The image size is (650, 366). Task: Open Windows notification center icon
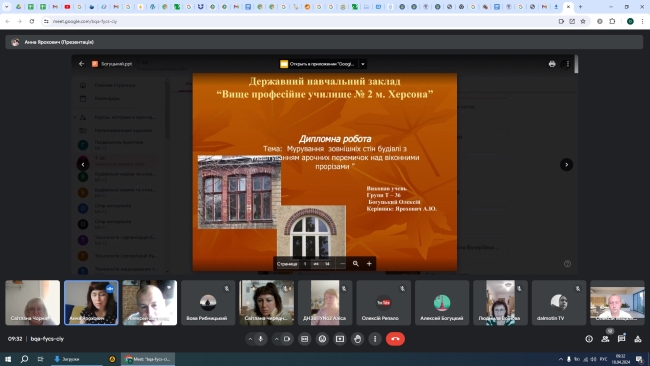[x=640, y=359]
